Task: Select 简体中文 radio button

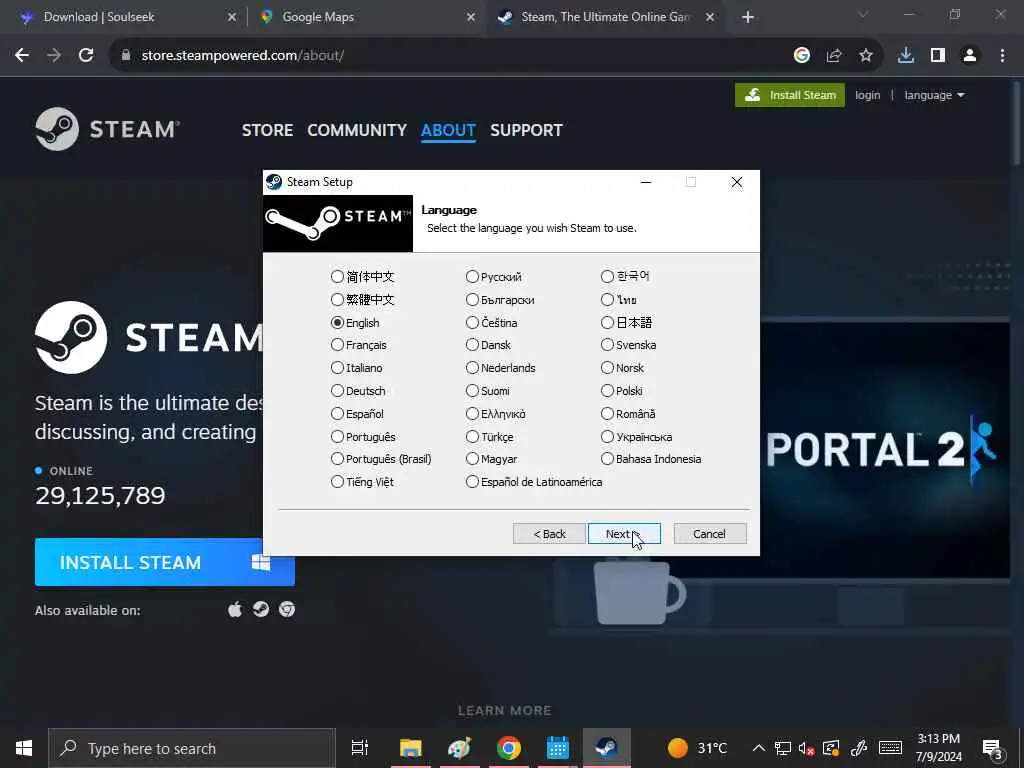Action: point(337,277)
